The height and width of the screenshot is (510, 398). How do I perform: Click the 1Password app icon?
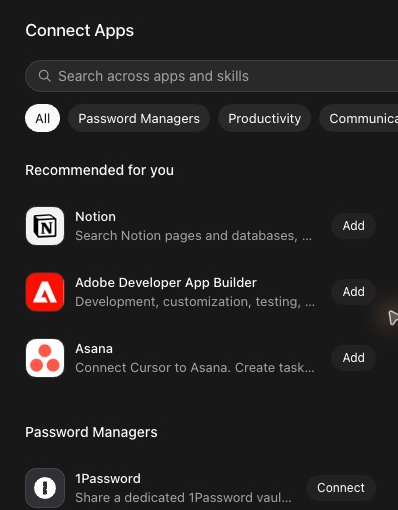45,488
